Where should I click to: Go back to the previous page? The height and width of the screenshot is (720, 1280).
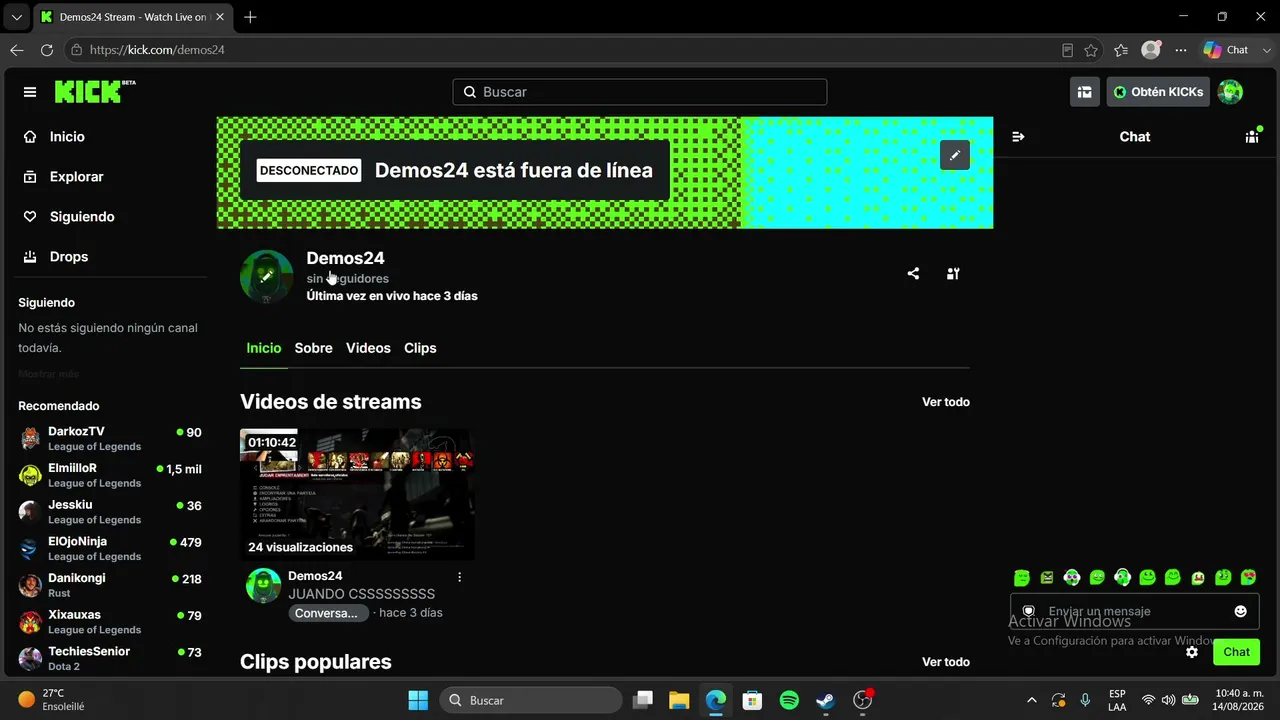click(17, 50)
